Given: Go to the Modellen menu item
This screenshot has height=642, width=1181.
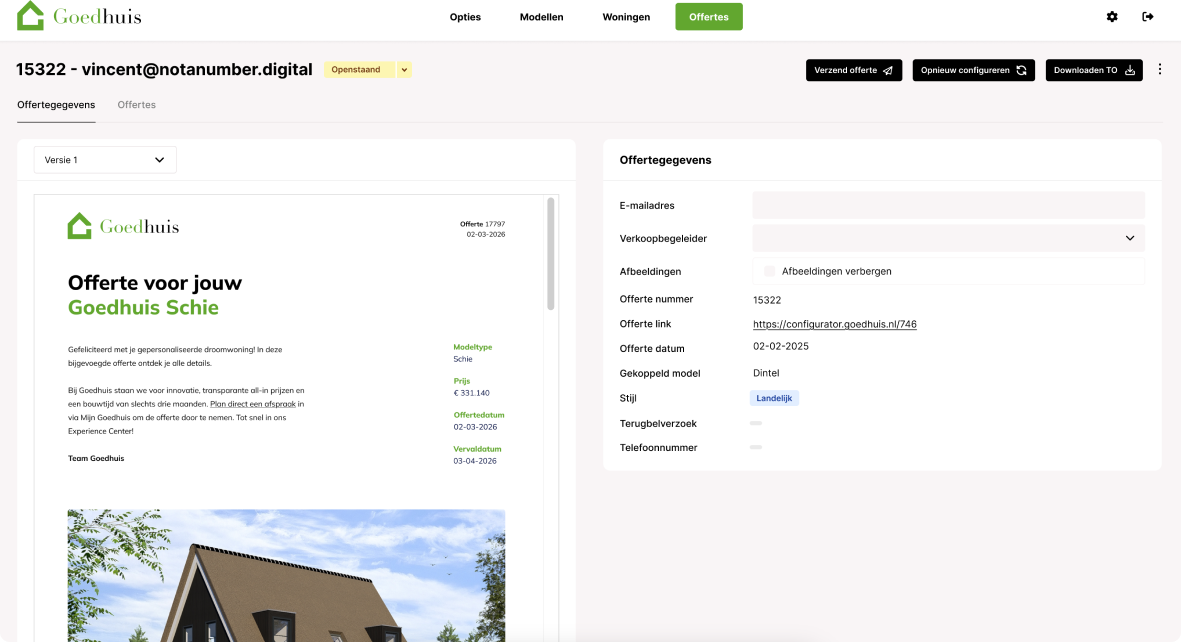Looking at the screenshot, I should tap(542, 17).
